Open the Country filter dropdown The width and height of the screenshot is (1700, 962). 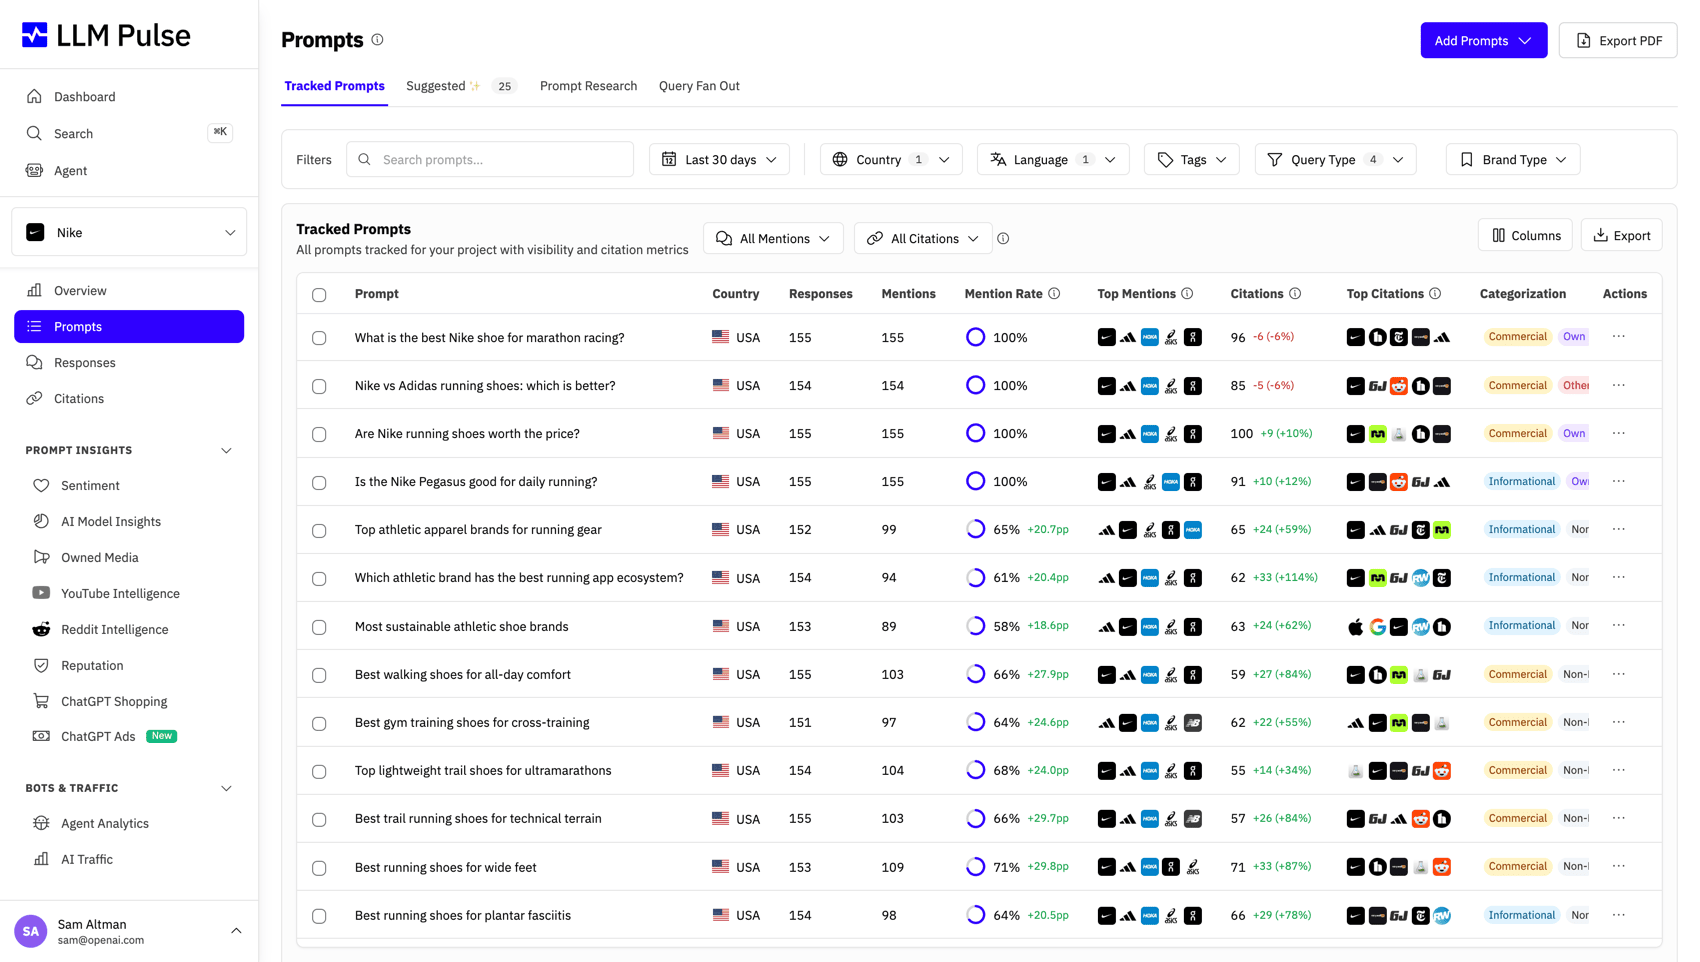(x=891, y=159)
